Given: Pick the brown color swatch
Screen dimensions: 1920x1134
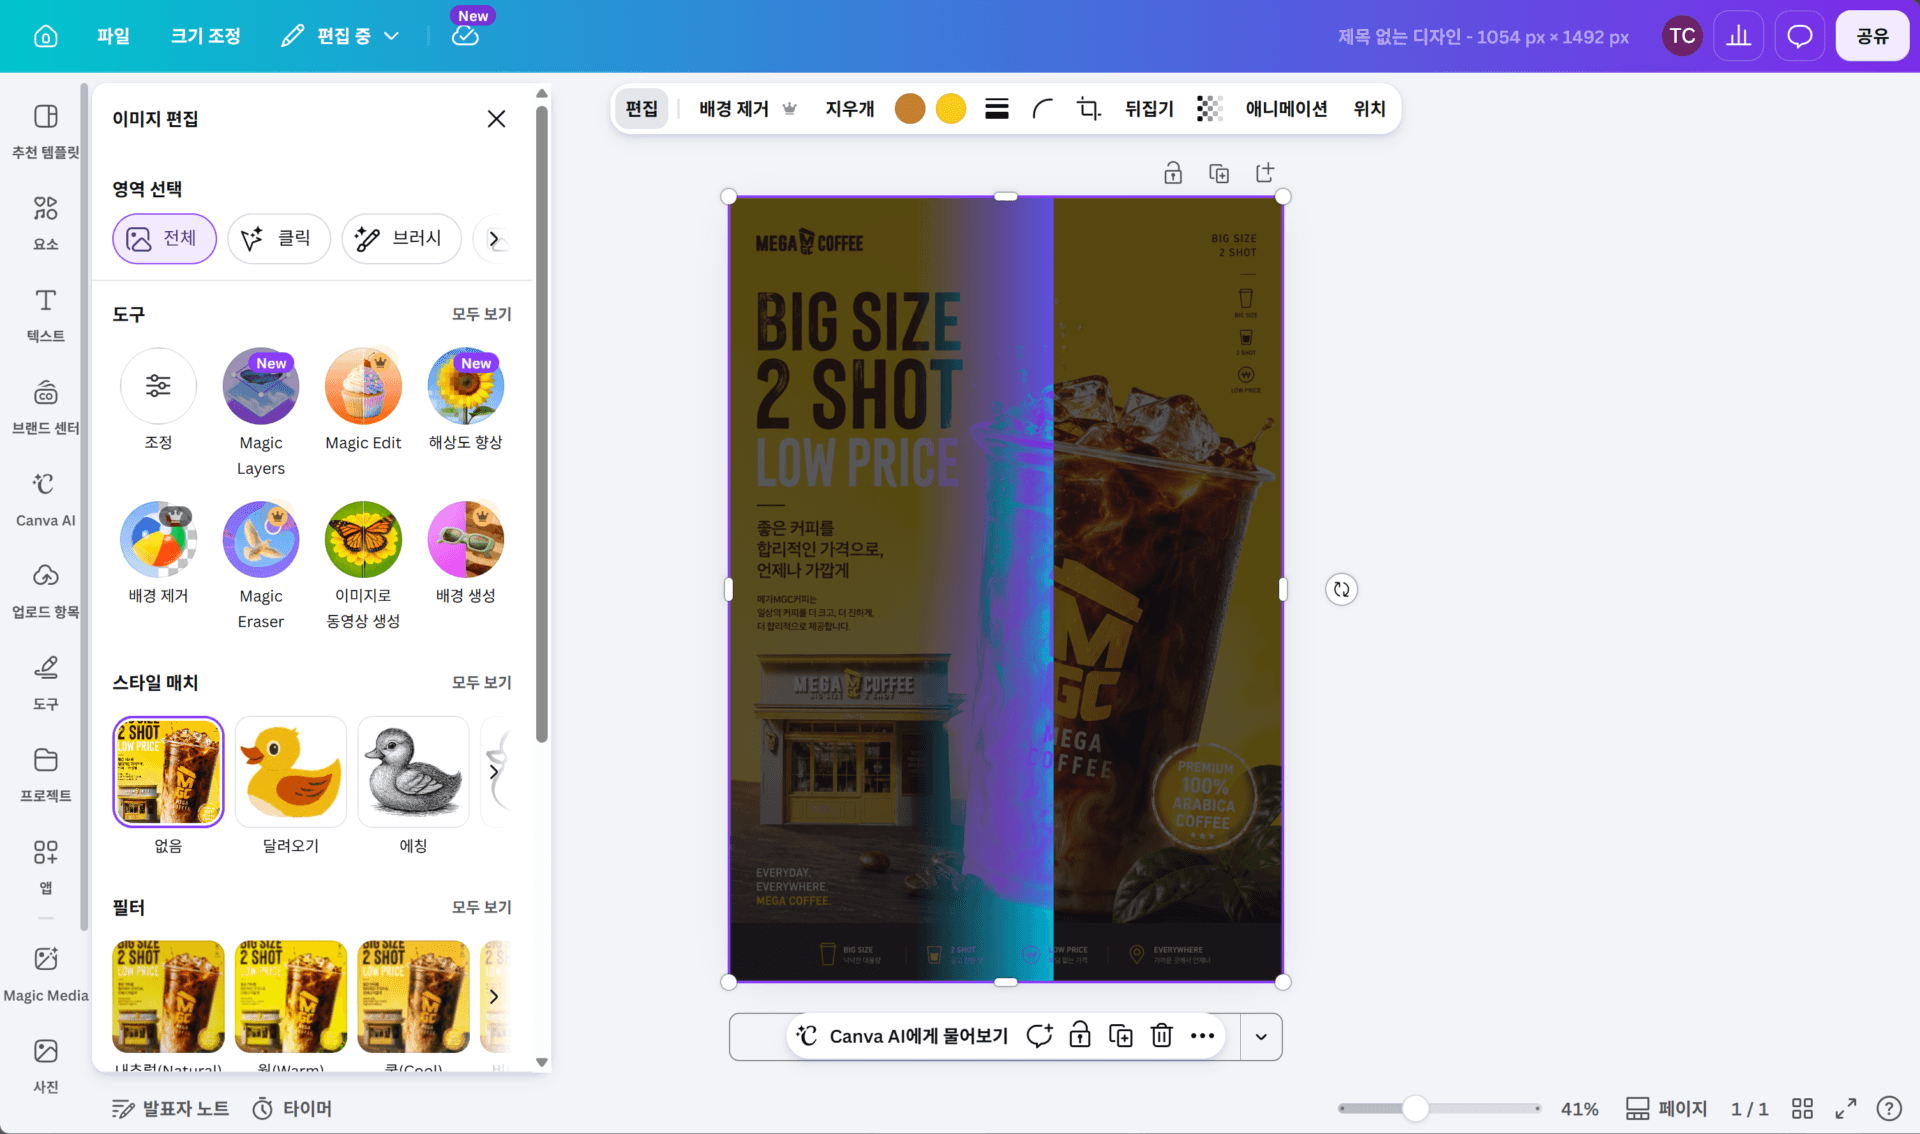Looking at the screenshot, I should pyautogui.click(x=909, y=108).
